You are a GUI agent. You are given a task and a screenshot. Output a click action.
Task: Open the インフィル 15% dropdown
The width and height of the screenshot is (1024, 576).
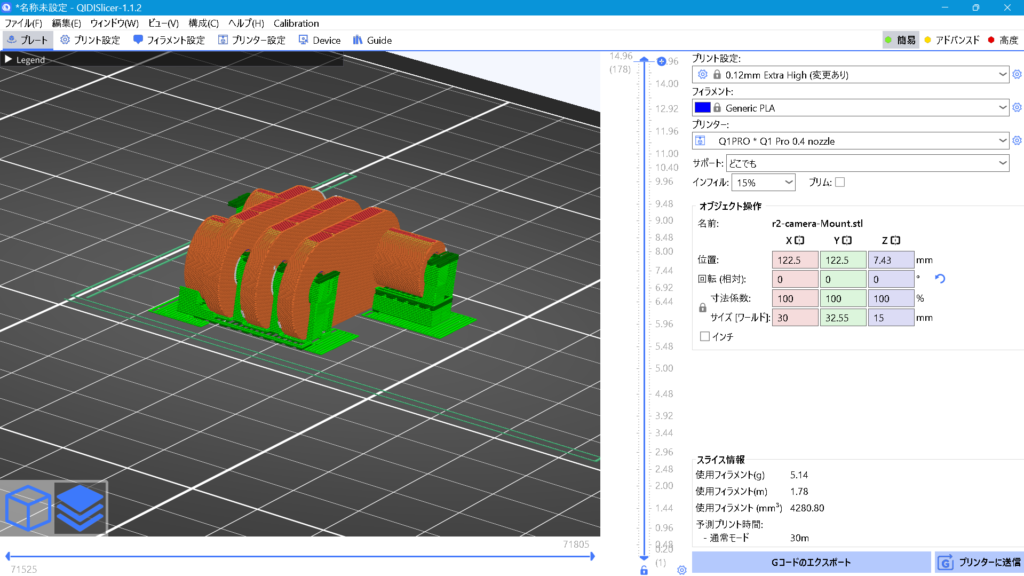tap(764, 182)
